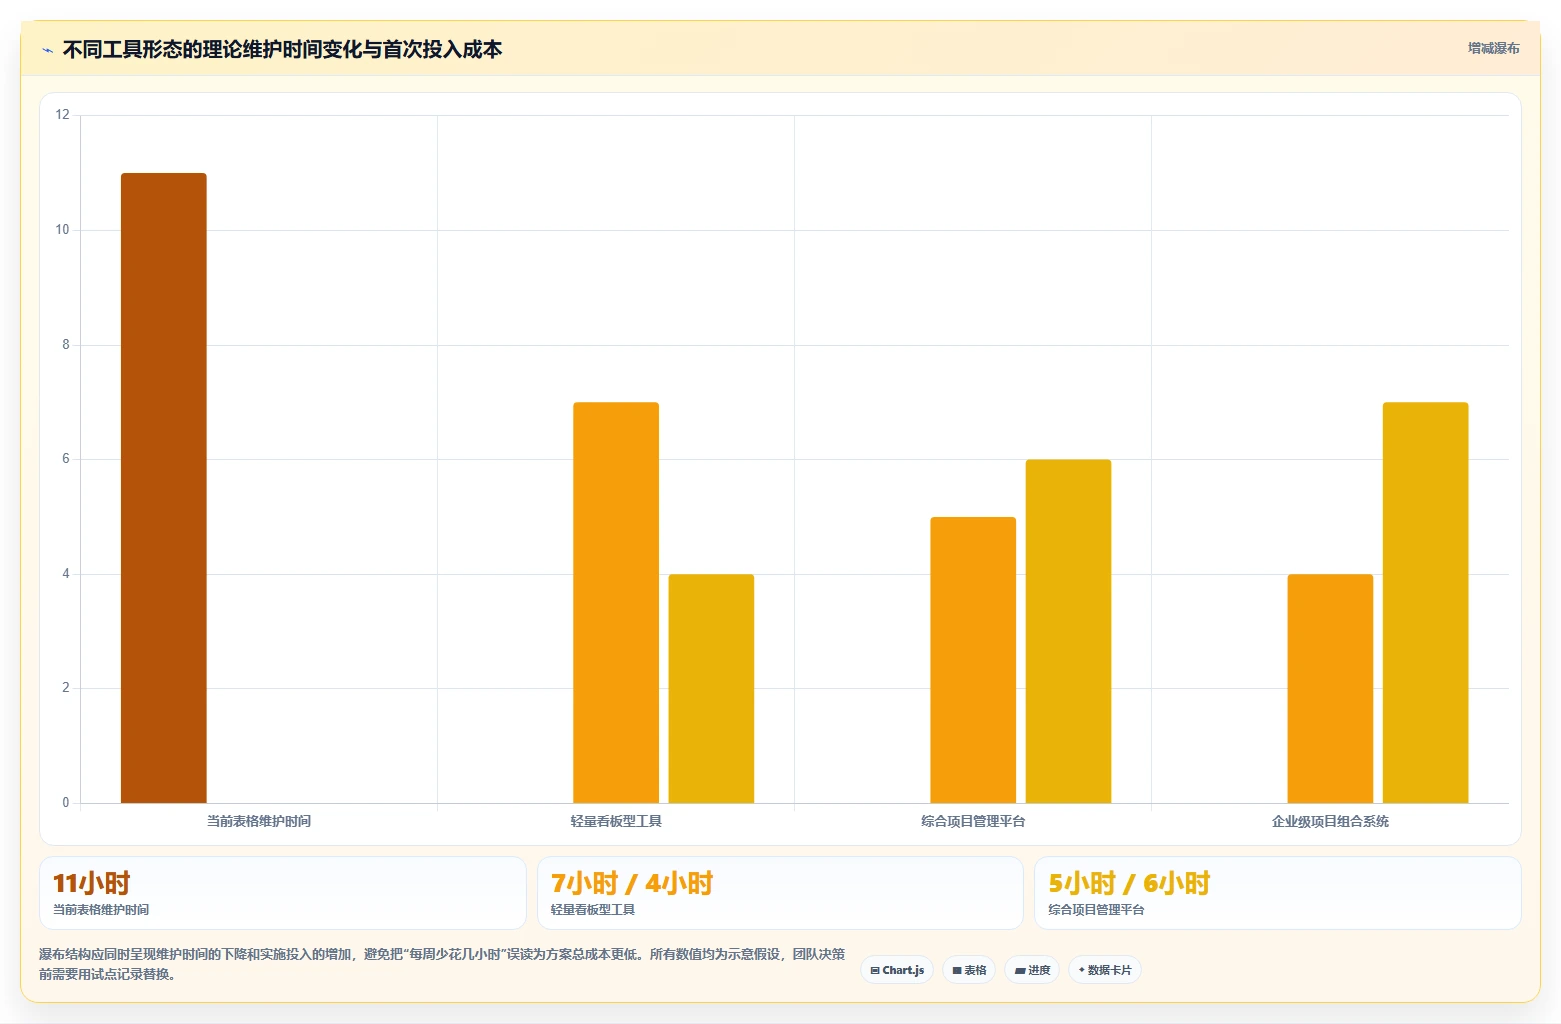Viewport: 1561px width, 1024px height.
Task: Click the orange 5-hour bar for 综合项目管理平台
Action: [x=973, y=660]
